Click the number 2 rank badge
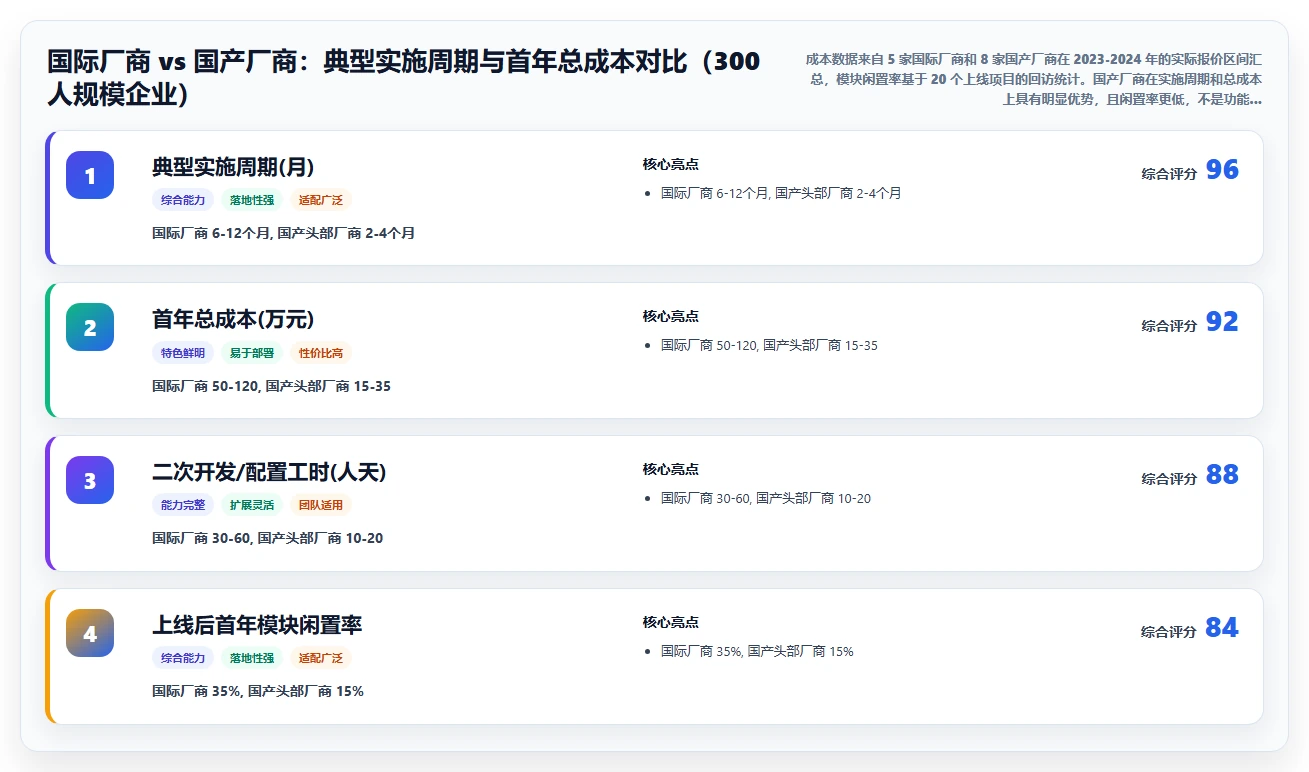This screenshot has width=1309, height=772. 90,327
